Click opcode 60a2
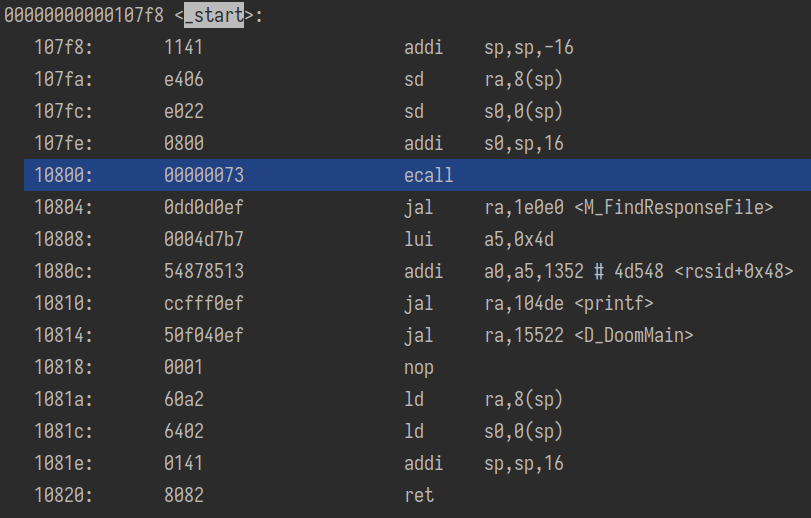 tap(184, 400)
